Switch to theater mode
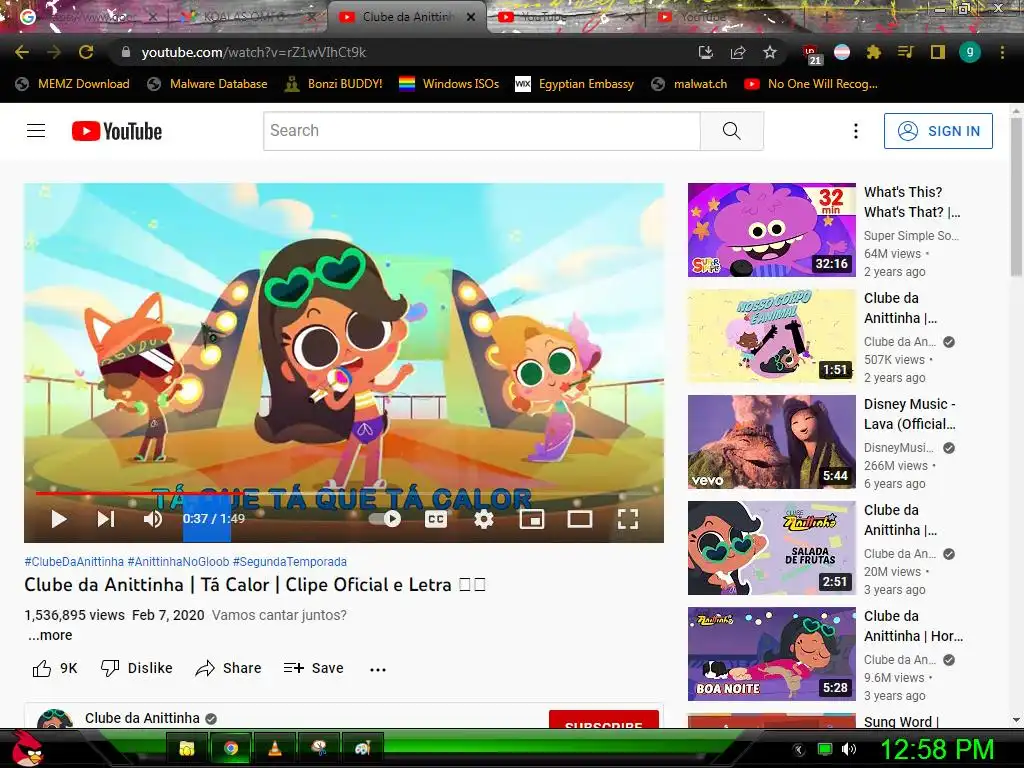The width and height of the screenshot is (1024, 768). pyautogui.click(x=579, y=519)
